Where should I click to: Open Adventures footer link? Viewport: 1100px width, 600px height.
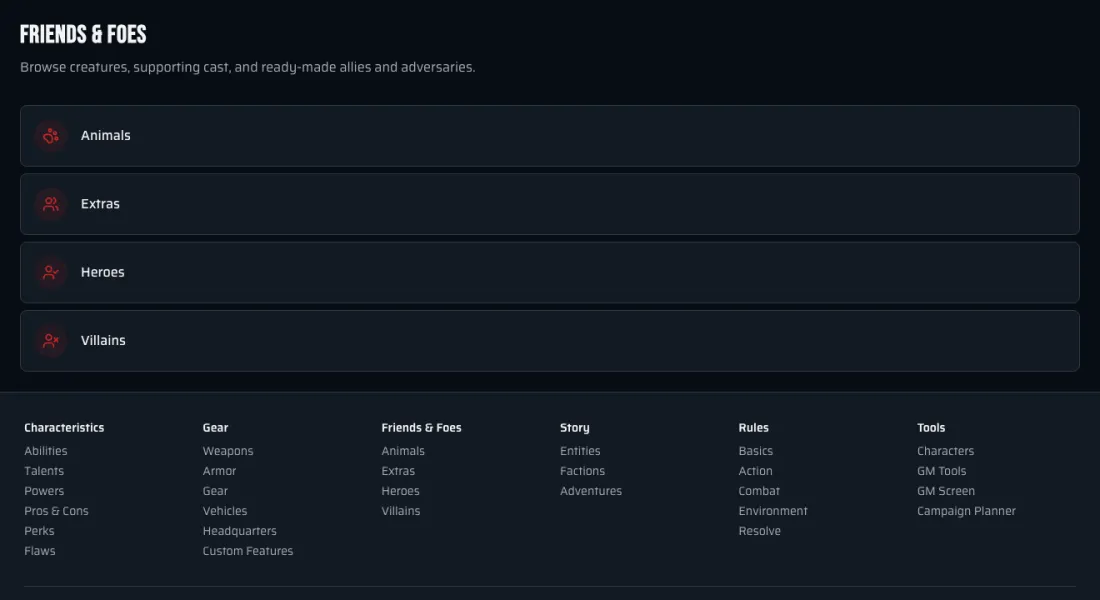click(x=591, y=491)
